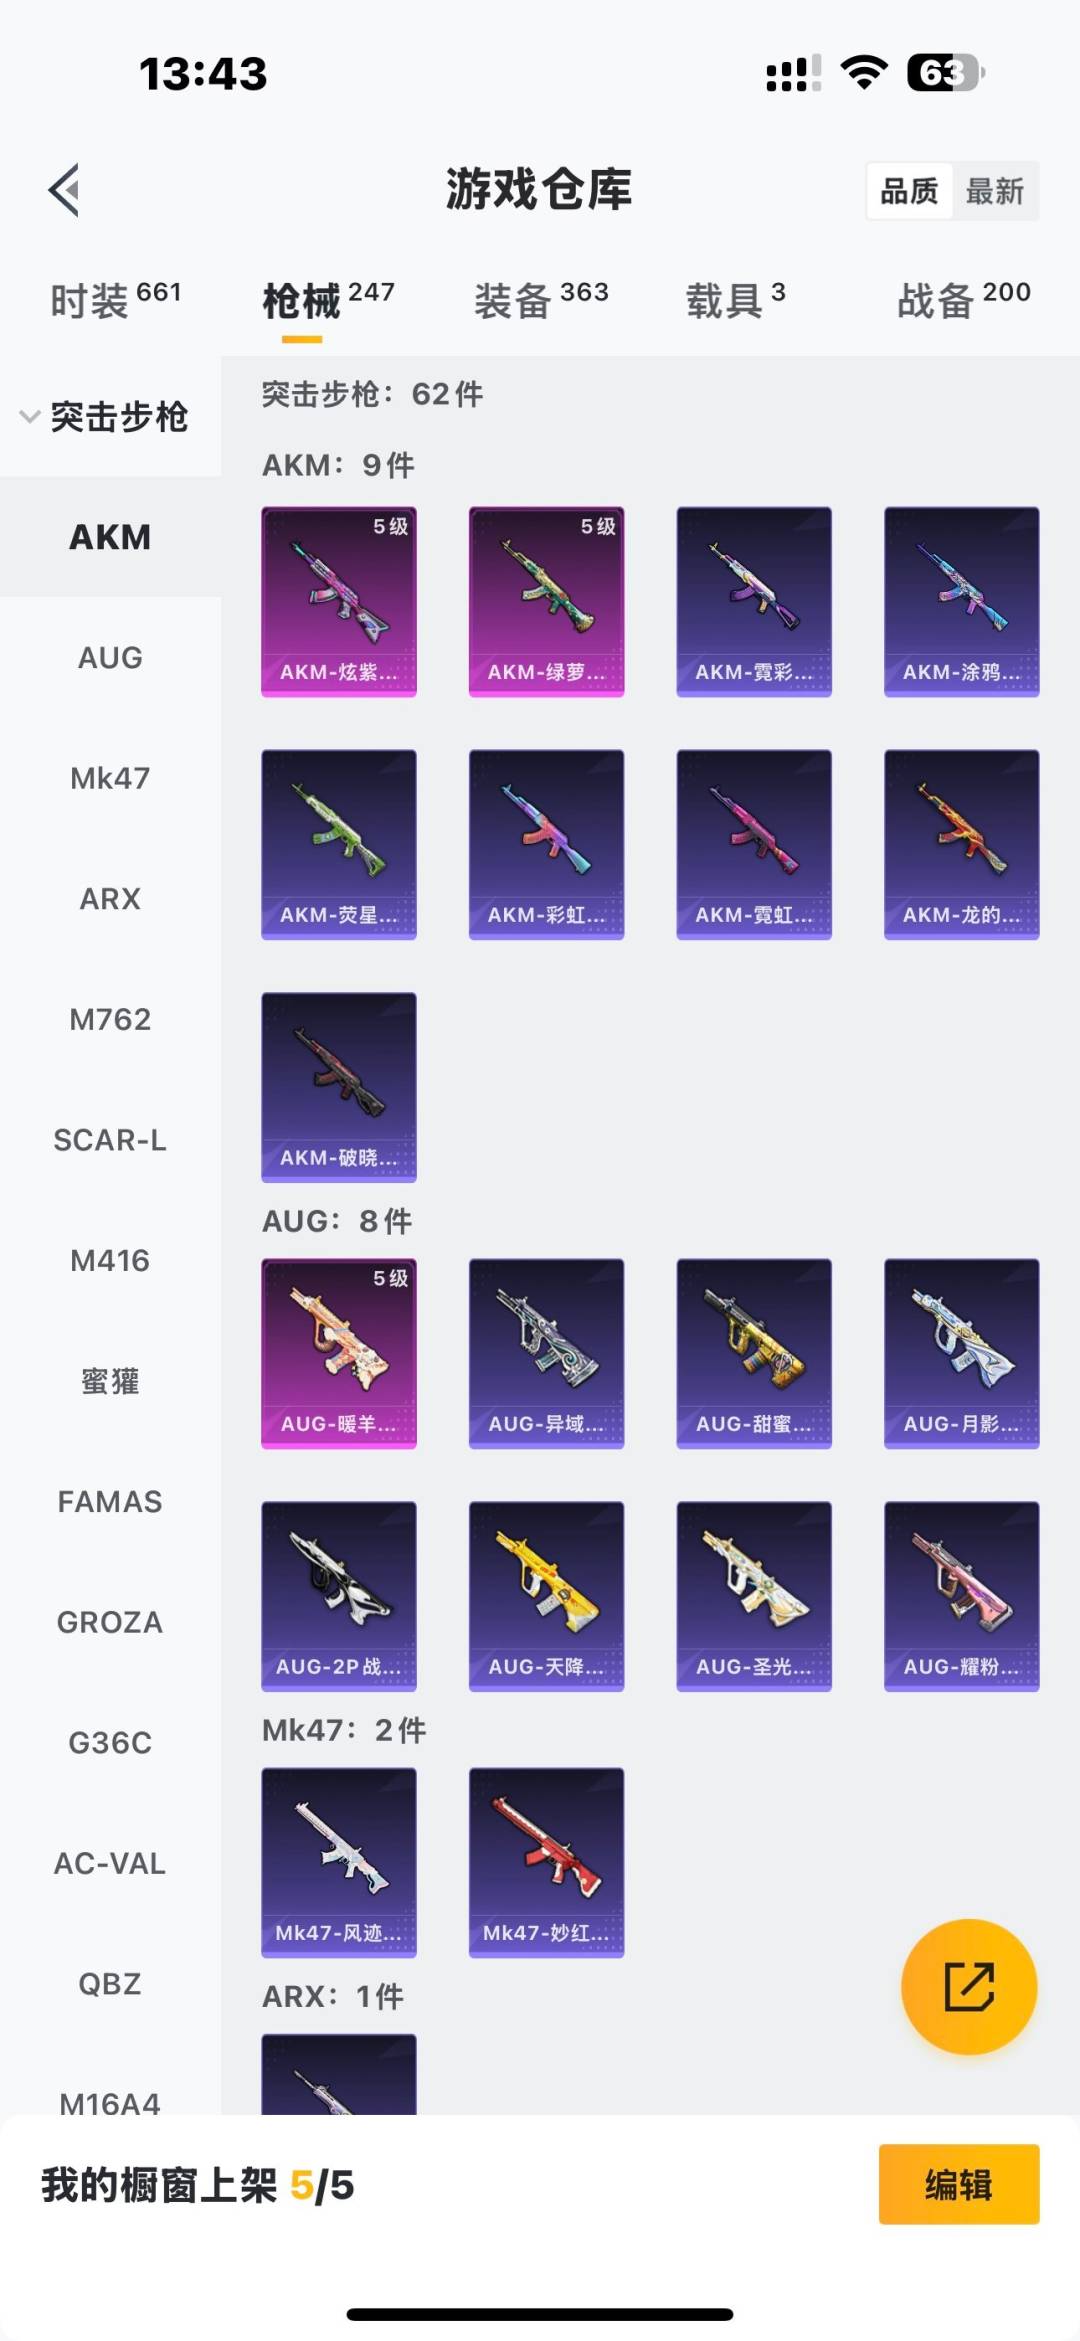Switch to the 装备 tab
Viewport: 1080px width, 2341px height.
(x=541, y=299)
